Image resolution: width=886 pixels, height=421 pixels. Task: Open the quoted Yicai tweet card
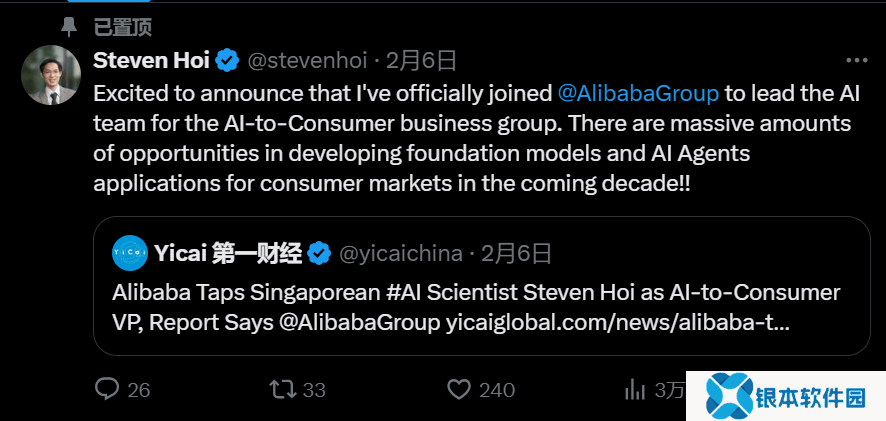(481, 308)
